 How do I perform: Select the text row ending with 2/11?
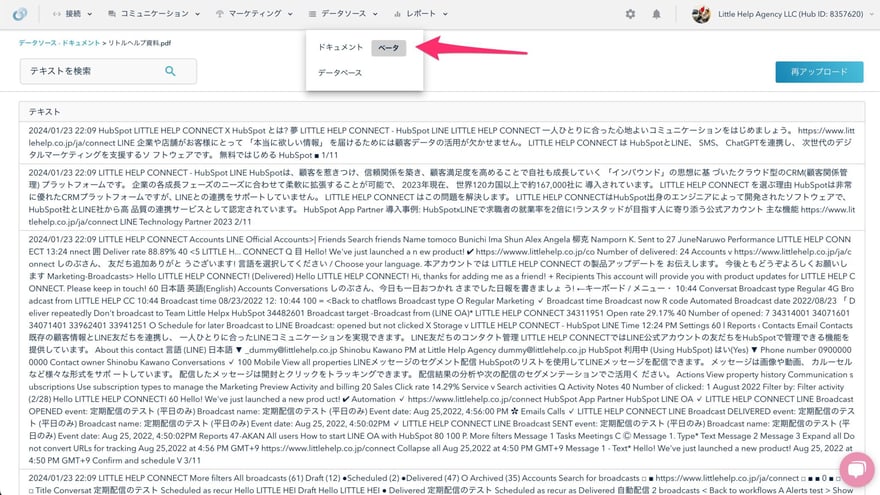point(442,197)
